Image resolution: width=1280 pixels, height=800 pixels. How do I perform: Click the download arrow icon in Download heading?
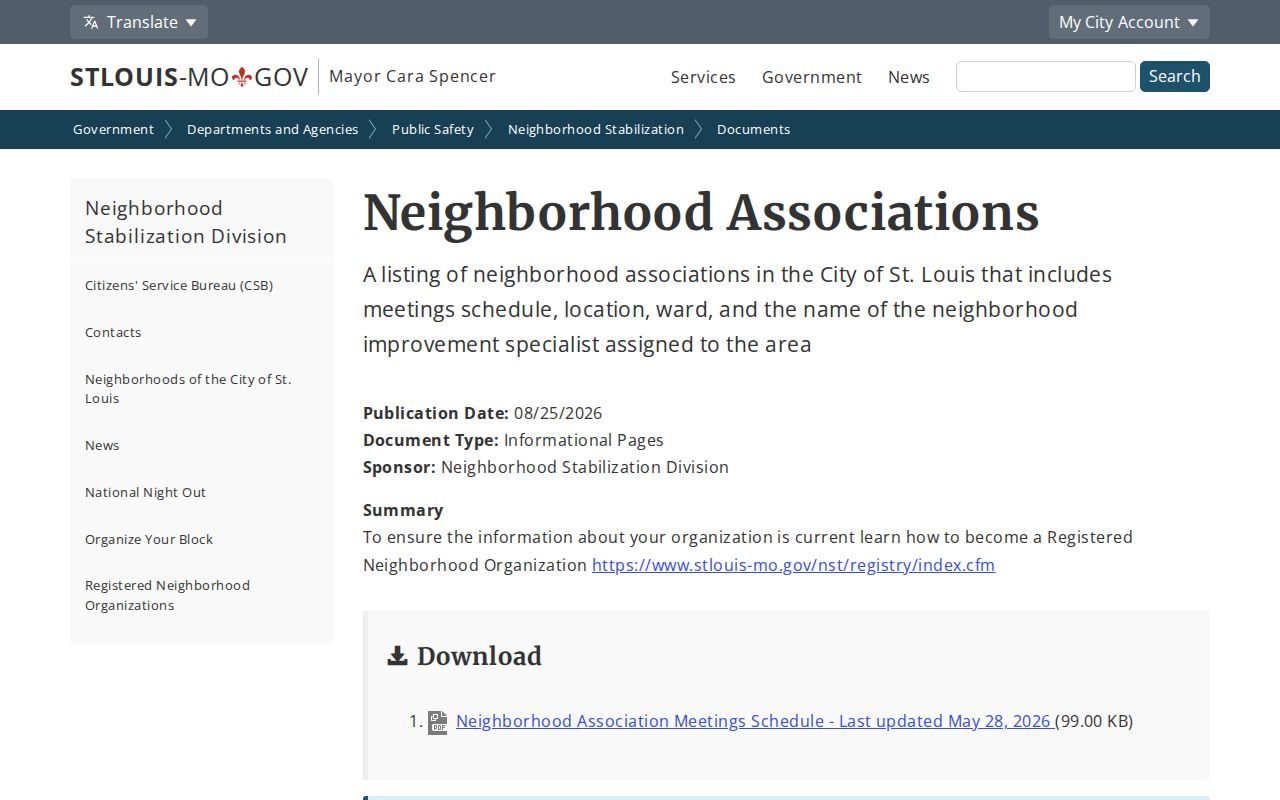coord(397,656)
